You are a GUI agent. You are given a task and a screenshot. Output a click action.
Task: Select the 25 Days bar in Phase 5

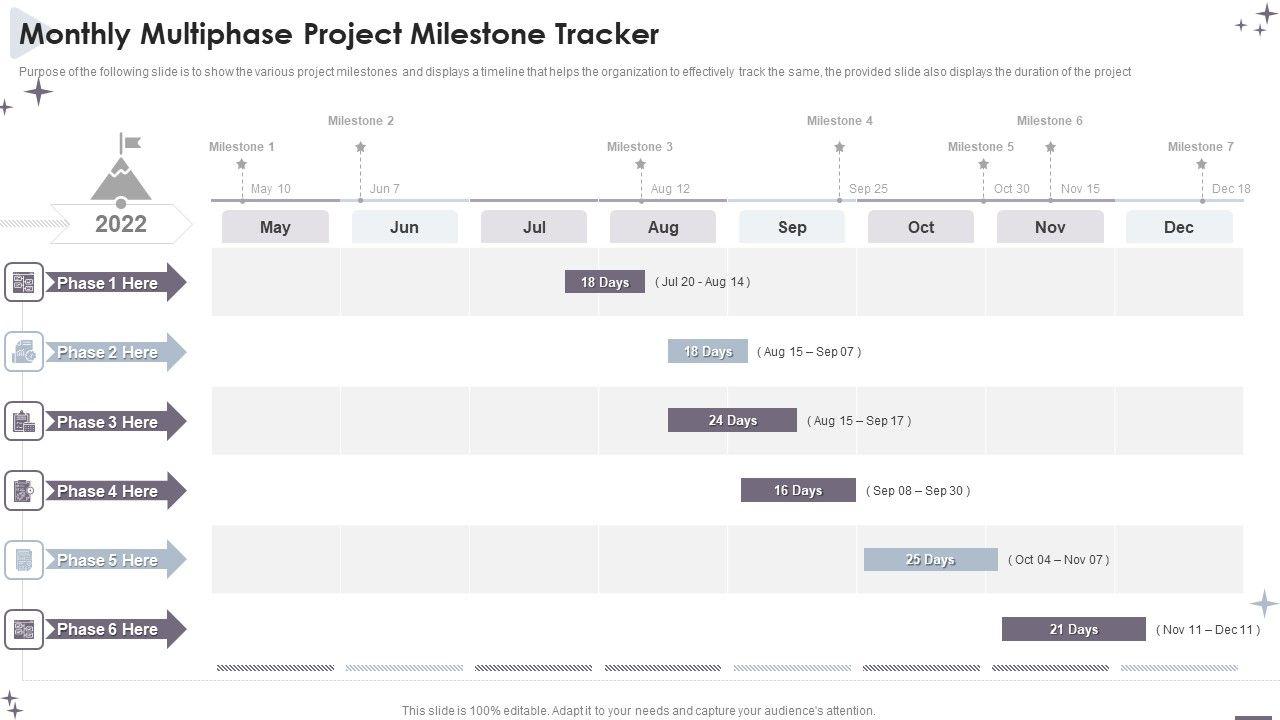(x=930, y=560)
